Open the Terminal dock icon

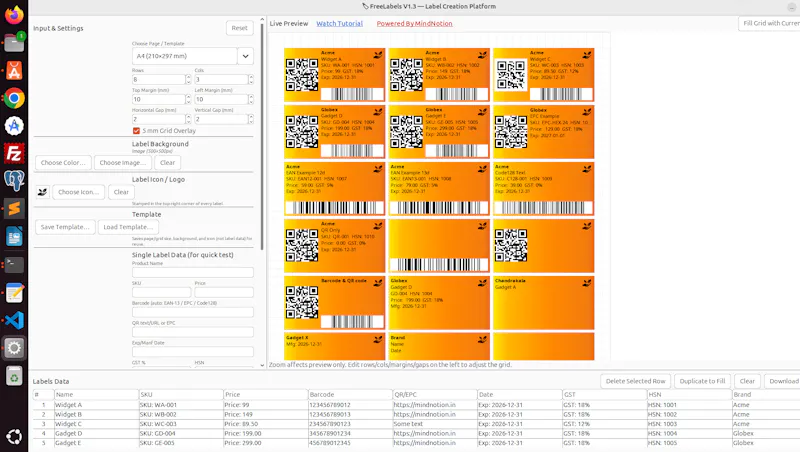[14, 264]
